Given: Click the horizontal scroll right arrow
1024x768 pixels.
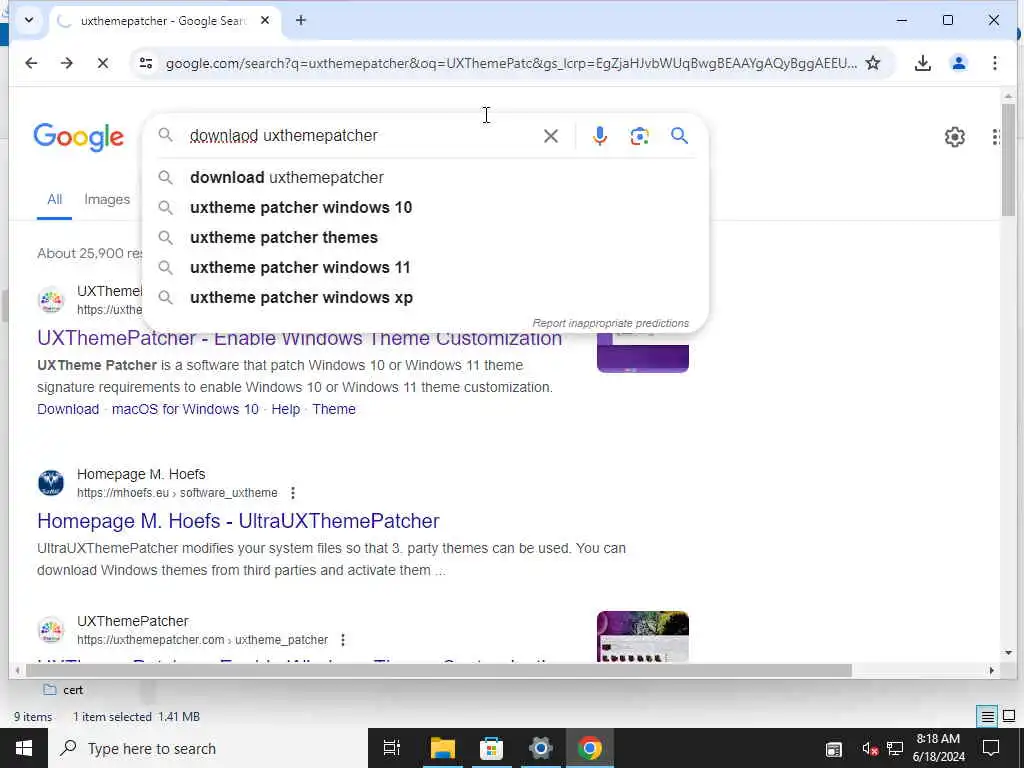Looking at the screenshot, I should coord(991,671).
